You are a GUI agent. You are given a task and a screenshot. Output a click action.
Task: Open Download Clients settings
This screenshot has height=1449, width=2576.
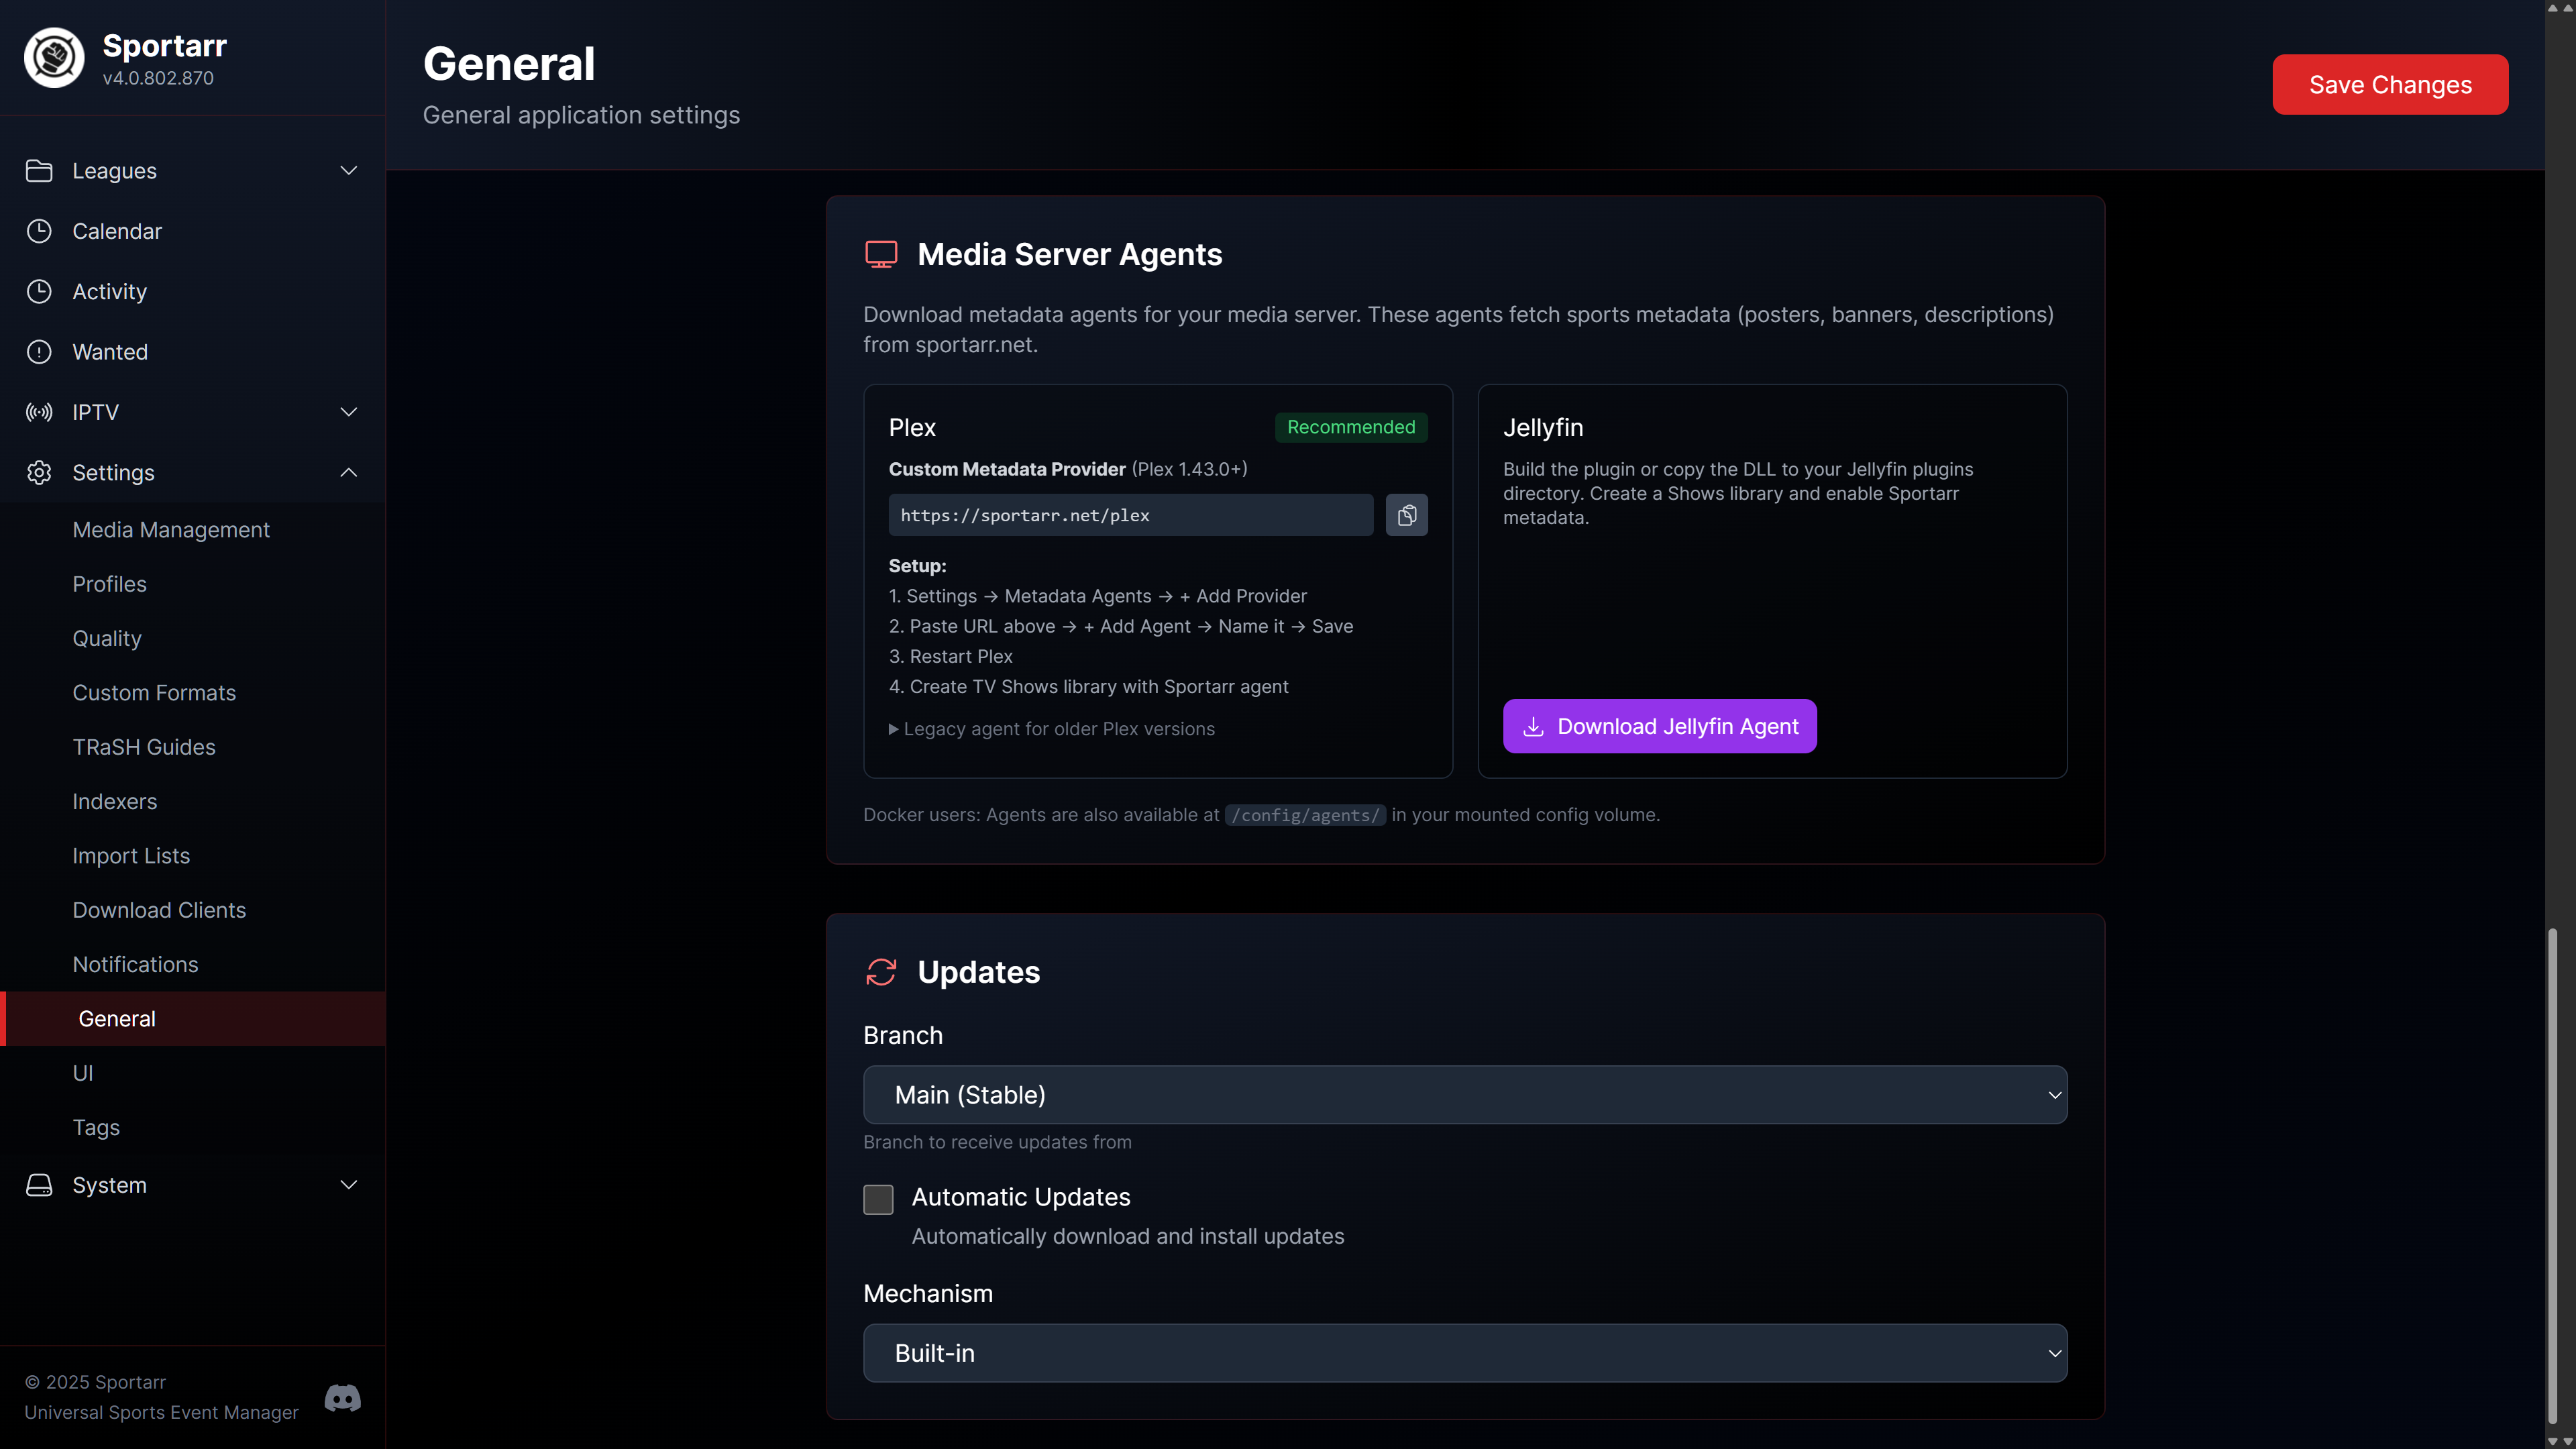(159, 910)
